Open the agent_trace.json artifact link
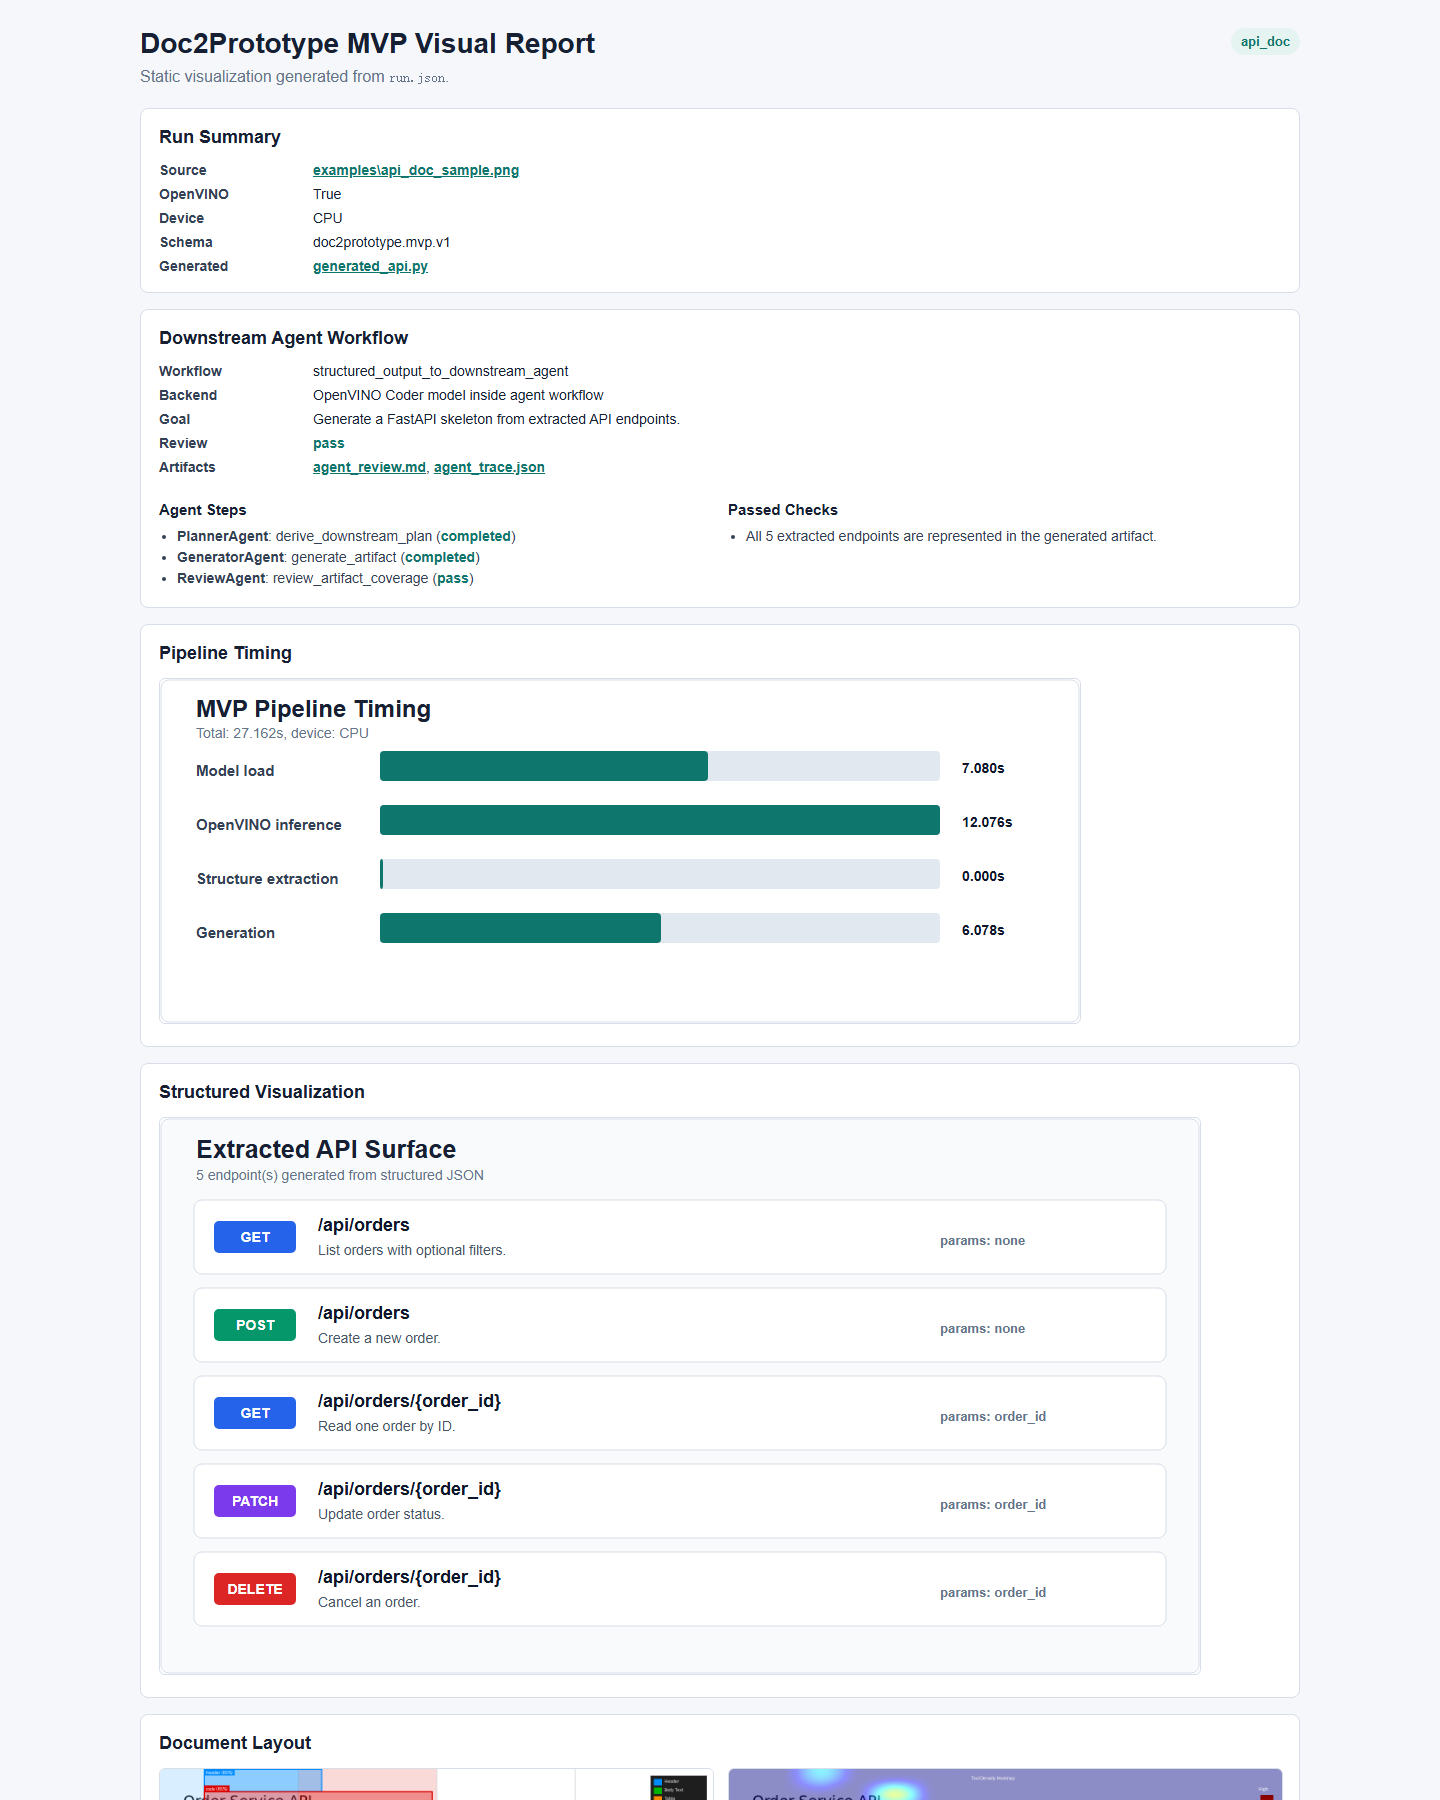Image resolution: width=1440 pixels, height=1800 pixels. pos(489,467)
